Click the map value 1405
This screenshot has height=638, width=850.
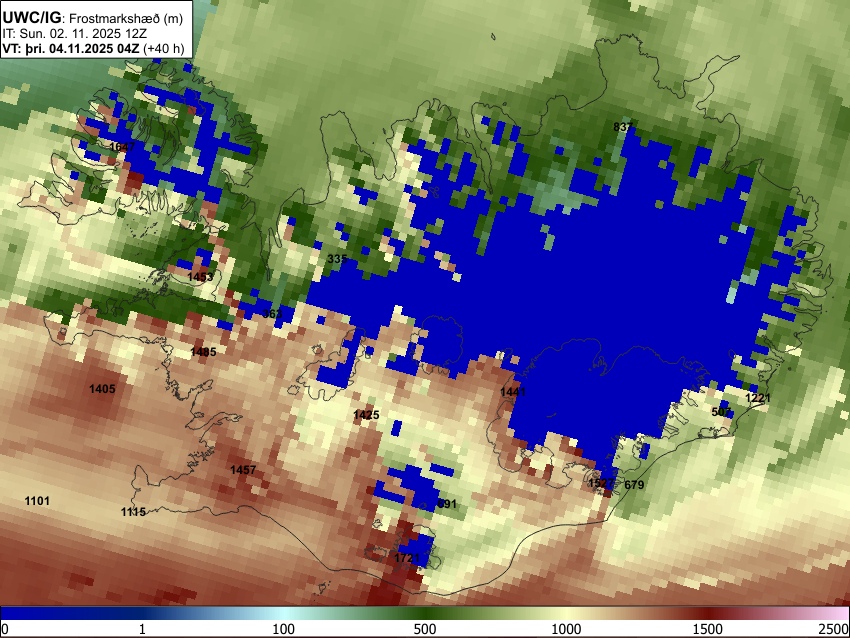click(x=102, y=389)
